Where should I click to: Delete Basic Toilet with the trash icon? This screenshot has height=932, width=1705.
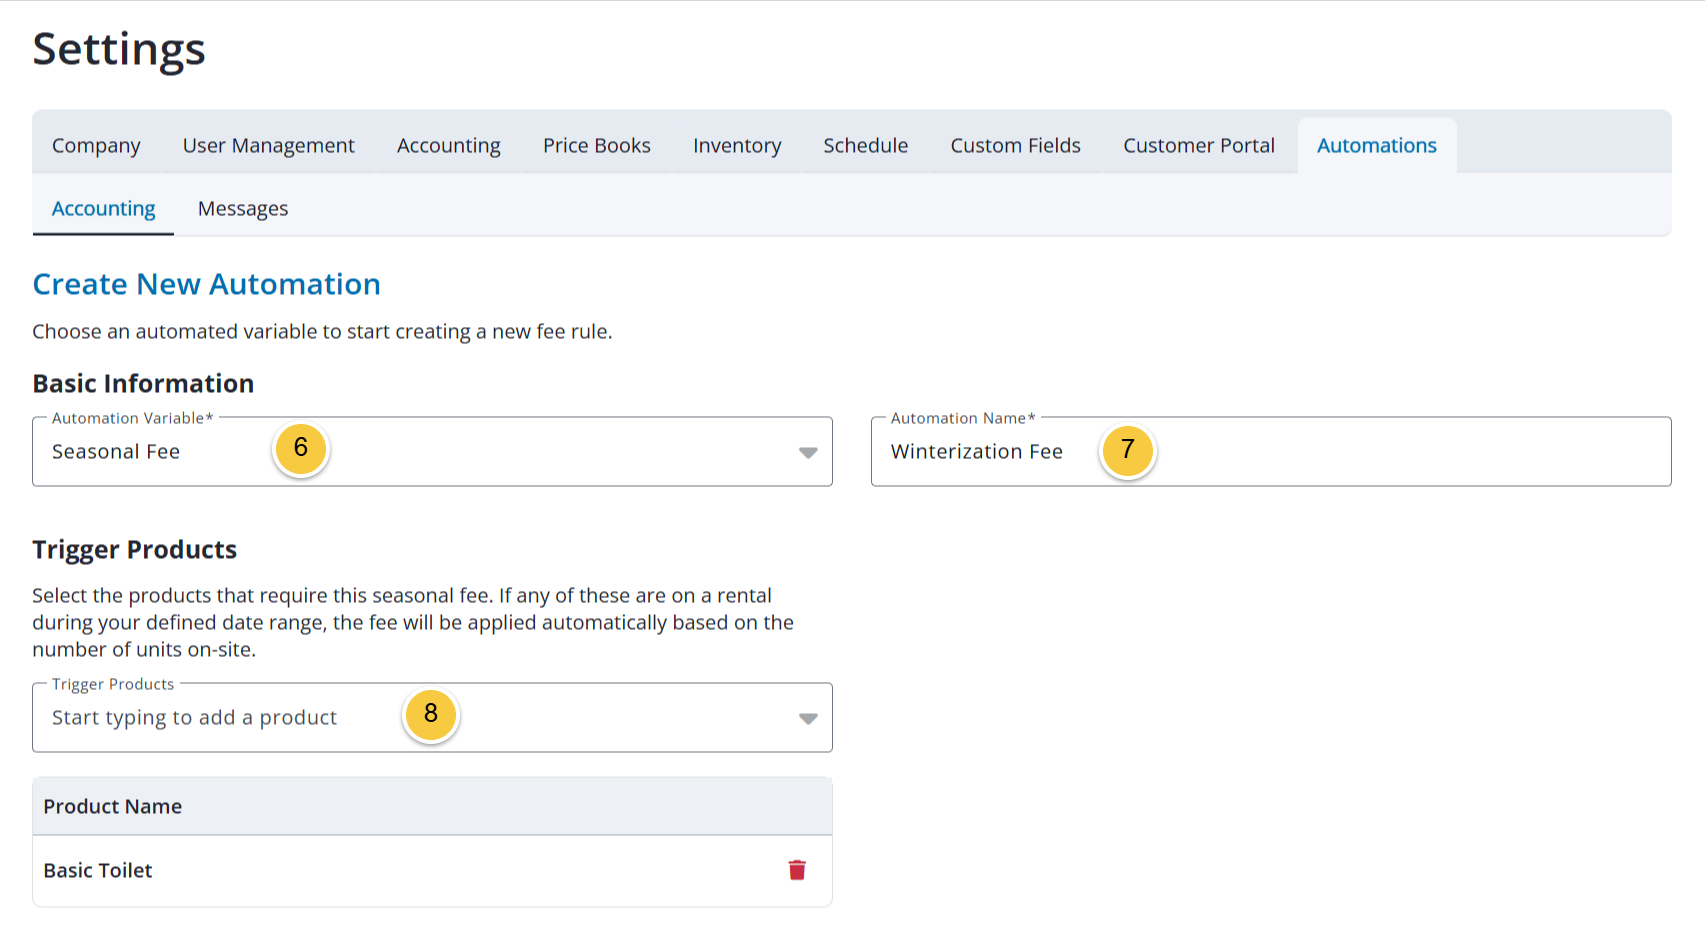(797, 870)
